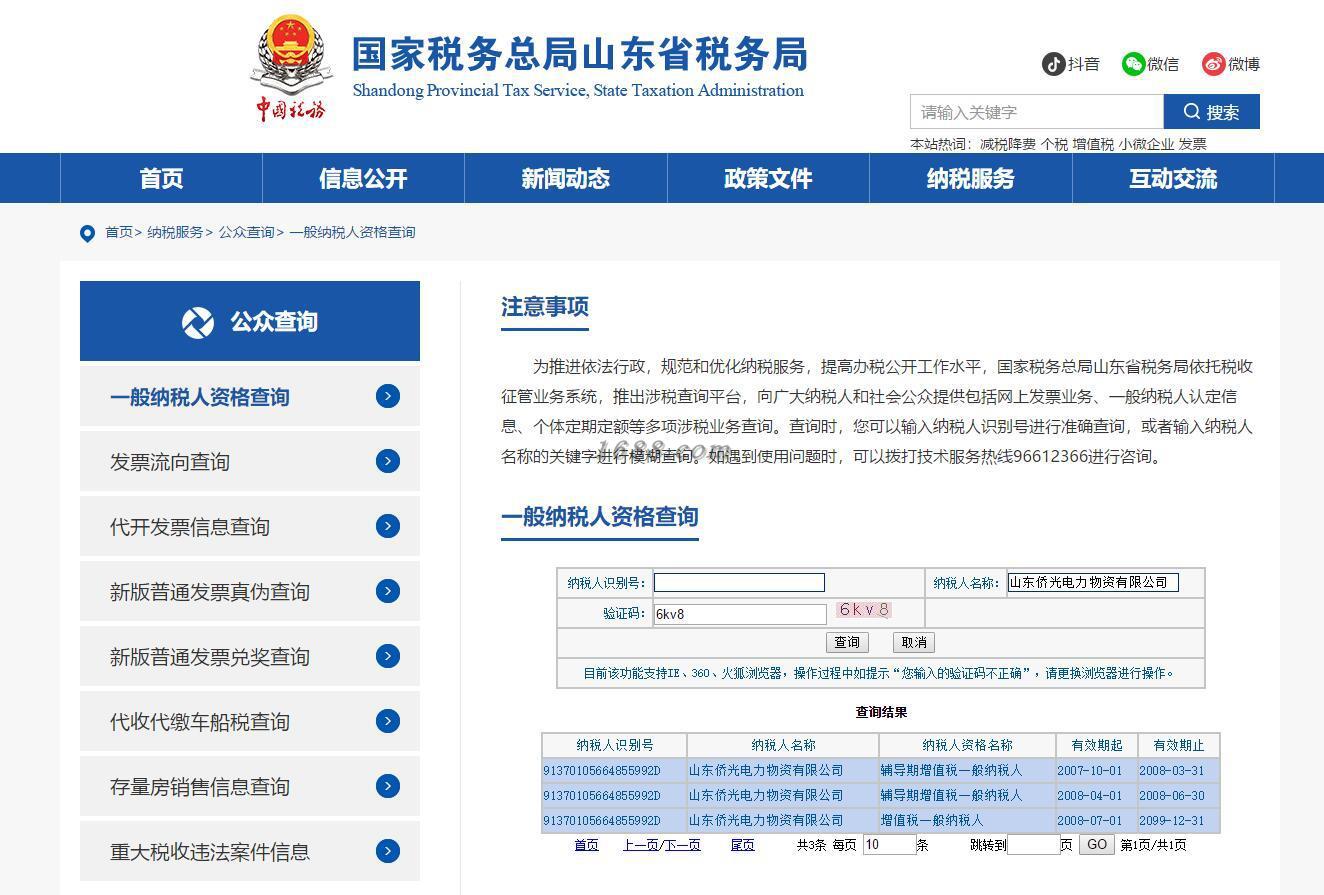This screenshot has width=1324, height=895.
Task: Select 发票流向查询 in sidebar
Action: click(x=250, y=462)
